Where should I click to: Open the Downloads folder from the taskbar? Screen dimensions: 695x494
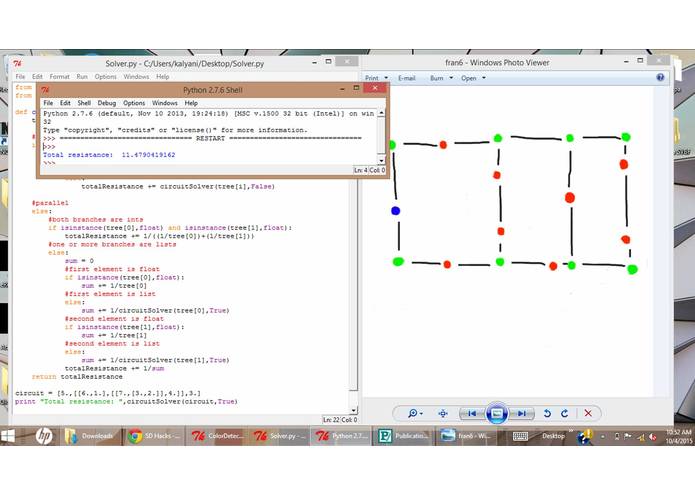tap(90, 436)
